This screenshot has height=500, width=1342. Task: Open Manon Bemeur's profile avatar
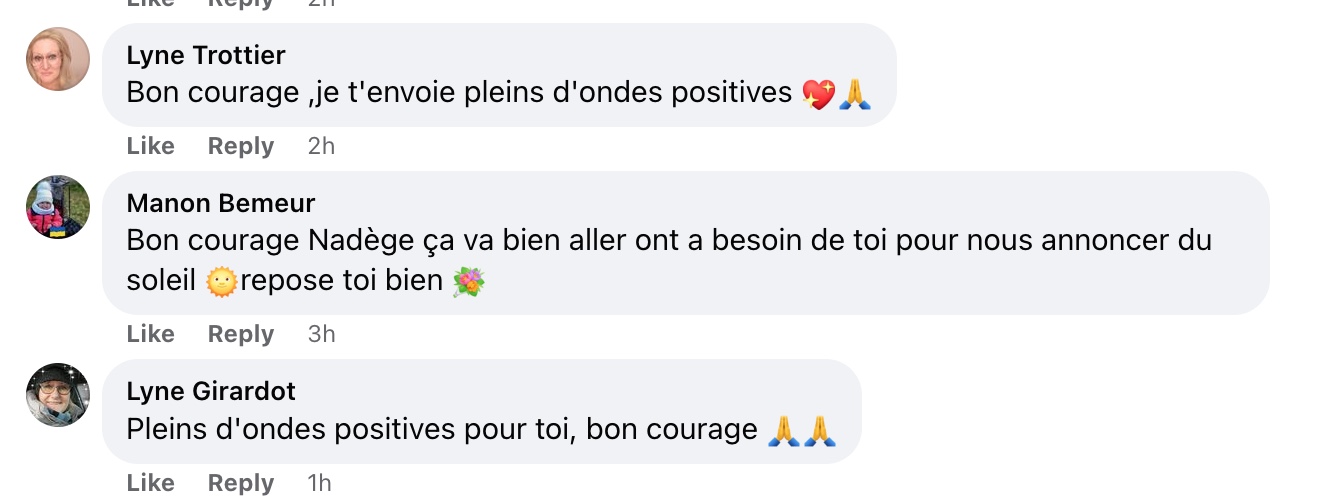57,207
